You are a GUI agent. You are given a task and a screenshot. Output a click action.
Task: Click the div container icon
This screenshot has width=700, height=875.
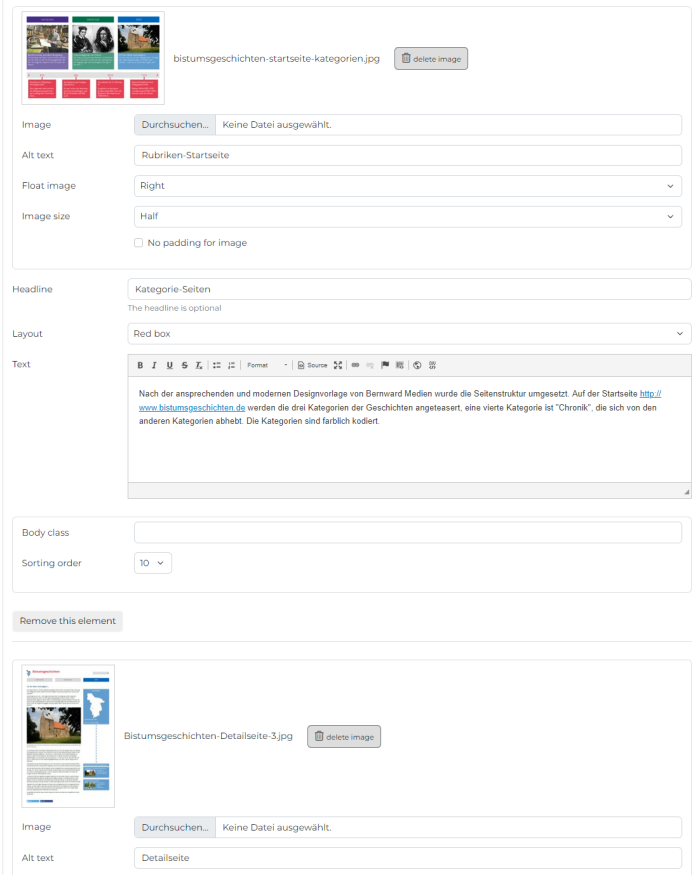click(x=432, y=365)
